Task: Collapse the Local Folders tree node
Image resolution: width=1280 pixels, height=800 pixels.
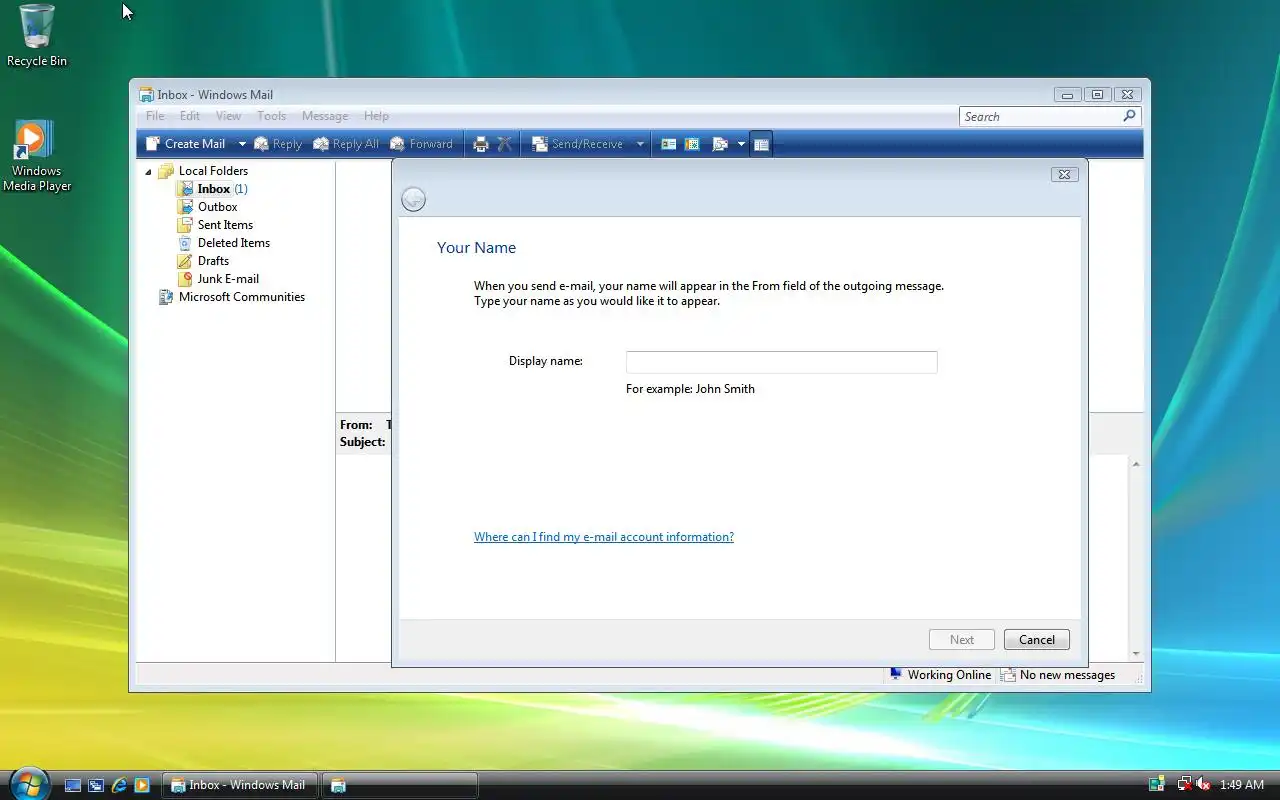Action: 149,172
